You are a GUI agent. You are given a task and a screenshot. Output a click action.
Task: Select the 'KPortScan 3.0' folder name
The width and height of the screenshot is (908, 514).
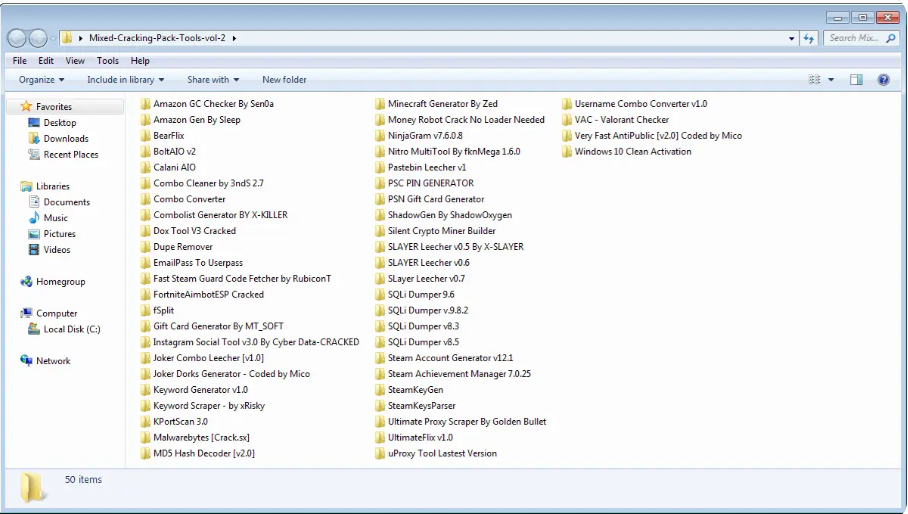[x=180, y=422]
